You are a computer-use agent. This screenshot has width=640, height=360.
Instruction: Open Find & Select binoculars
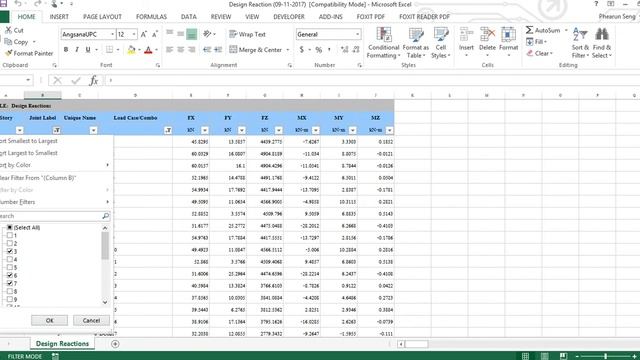point(602,43)
